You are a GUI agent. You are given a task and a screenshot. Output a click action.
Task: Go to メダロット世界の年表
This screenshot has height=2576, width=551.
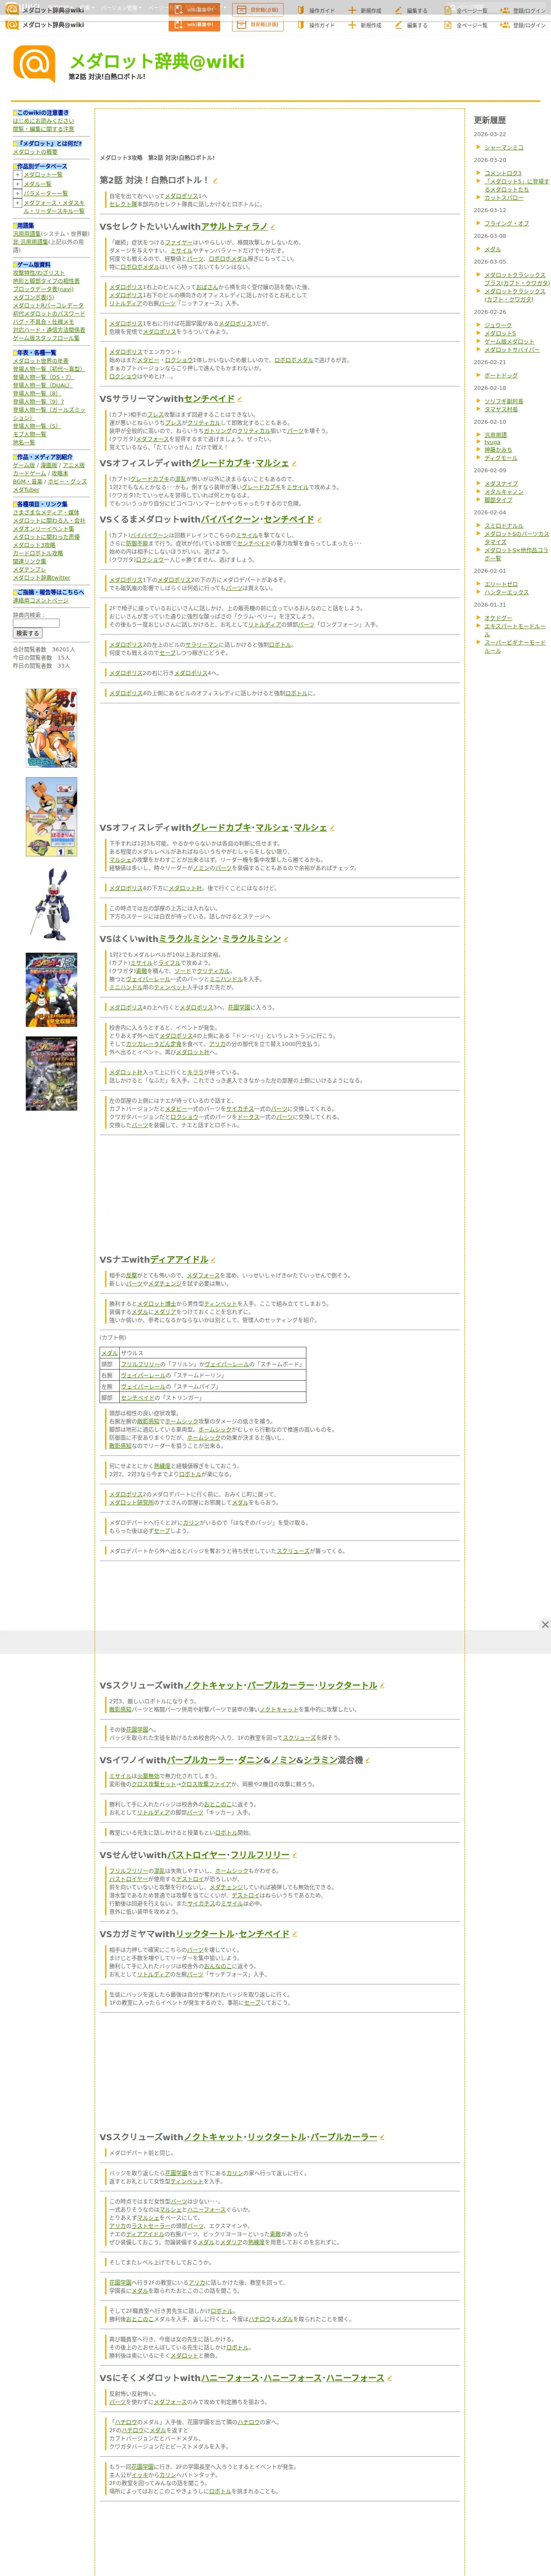click(41, 361)
